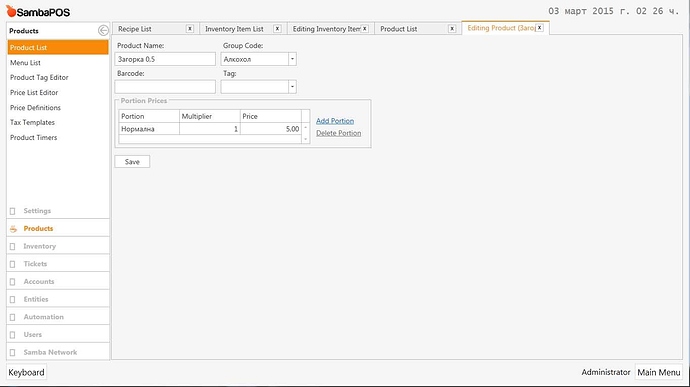690x387 pixels.
Task: Collapse the Products sidebar with the back arrow
Action: coord(103,30)
